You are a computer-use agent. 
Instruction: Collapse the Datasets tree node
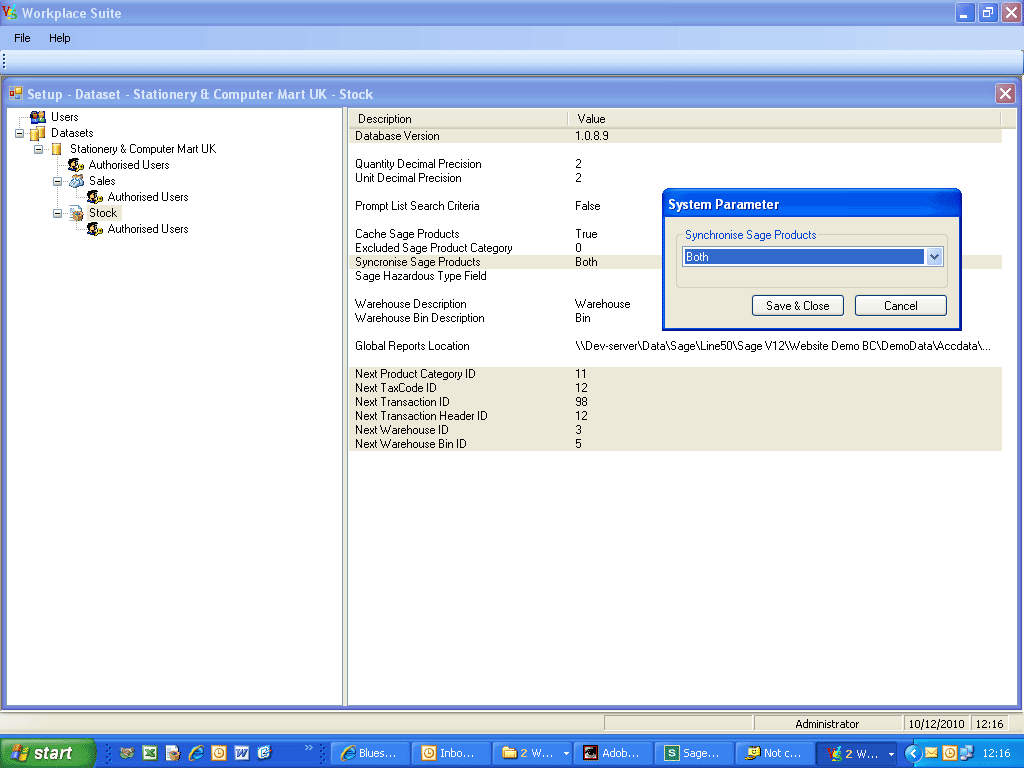pos(20,133)
